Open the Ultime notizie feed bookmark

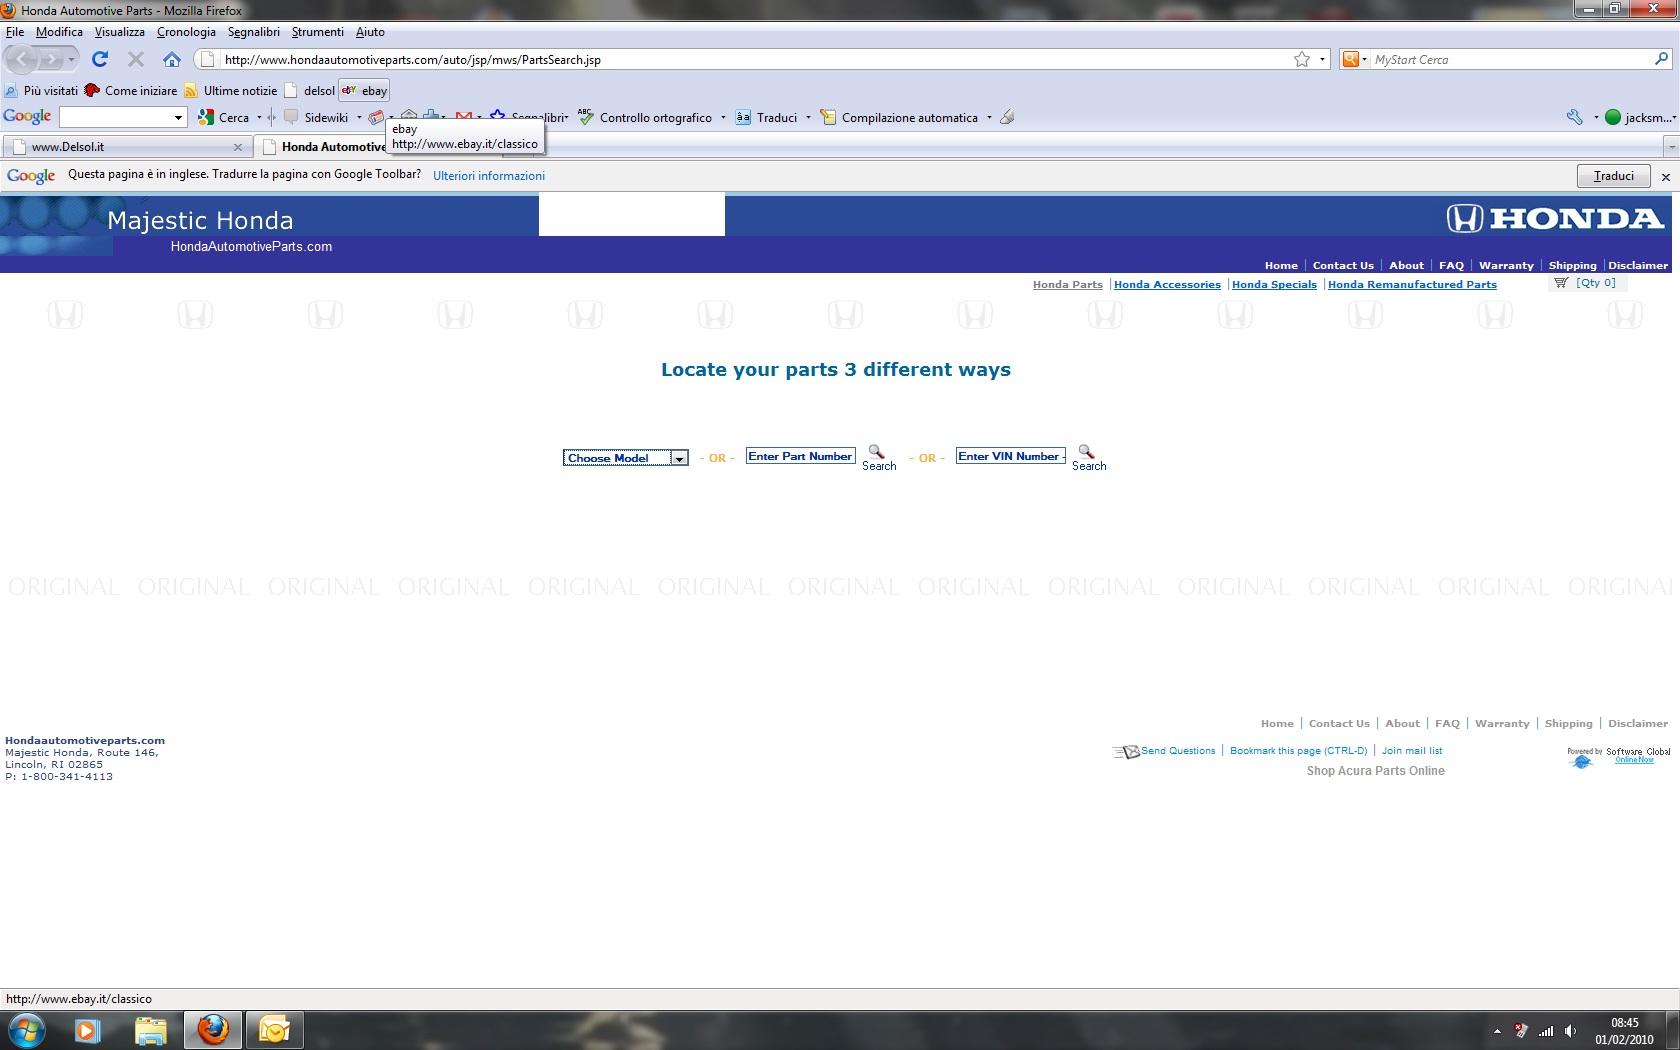231,91
